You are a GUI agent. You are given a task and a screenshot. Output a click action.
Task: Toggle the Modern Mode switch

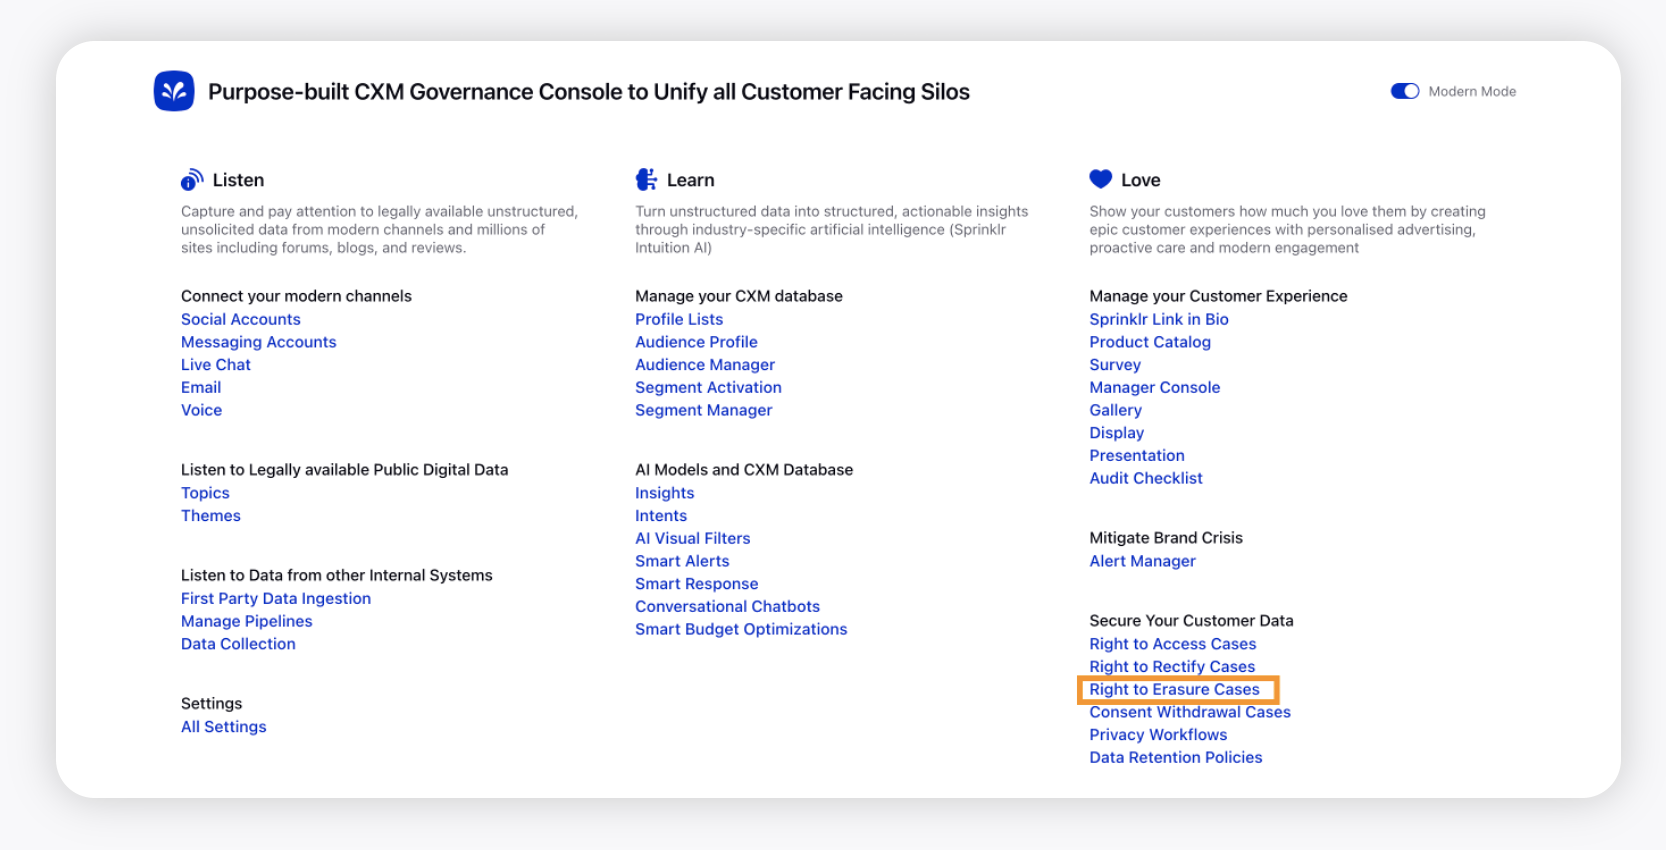coord(1405,91)
